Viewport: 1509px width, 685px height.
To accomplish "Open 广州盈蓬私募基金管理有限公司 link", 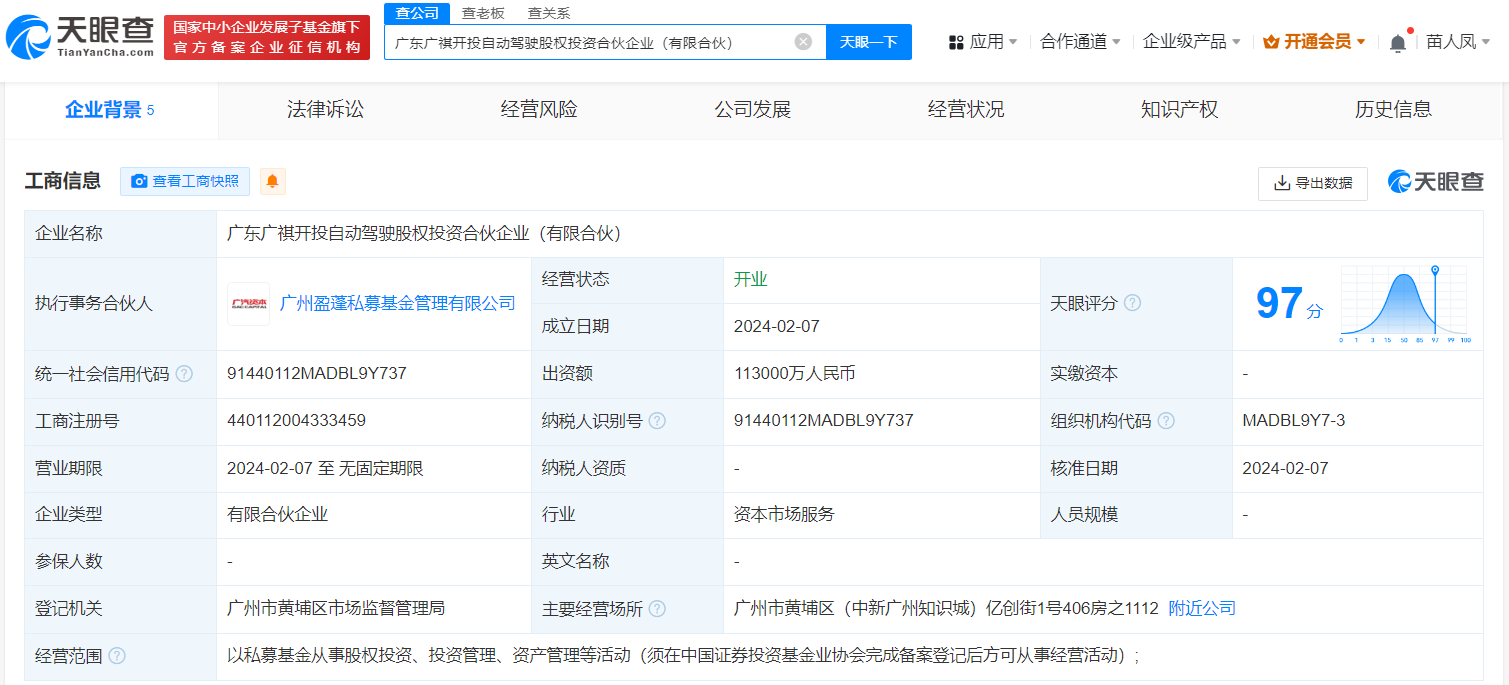I will coord(398,303).
